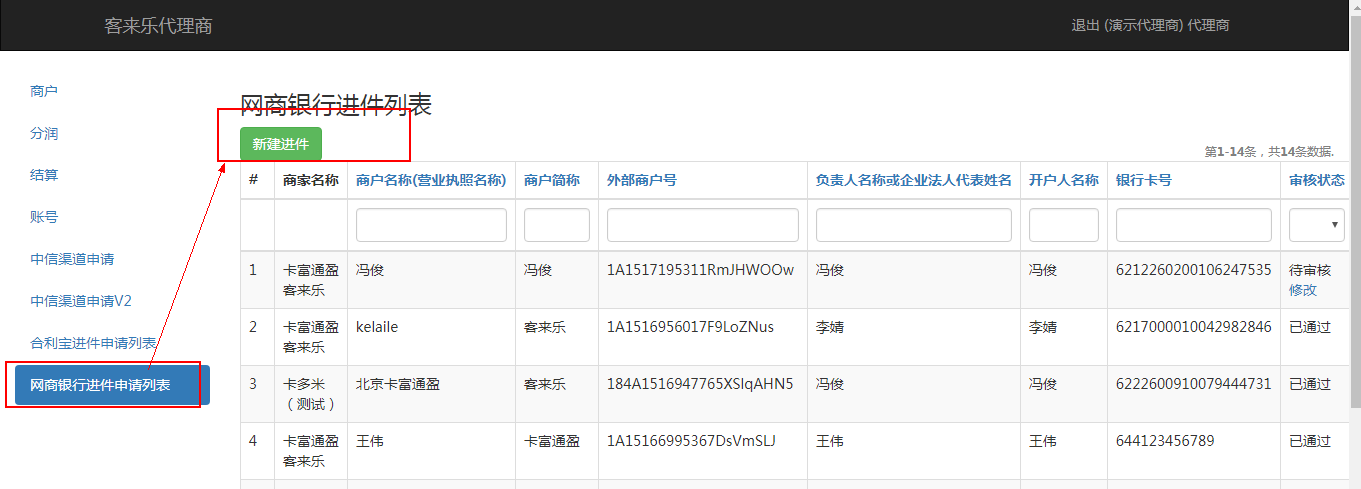This screenshot has height=489, width=1361.
Task: Focus the 商户名称(营业执照名称) filter input
Action: (431, 225)
